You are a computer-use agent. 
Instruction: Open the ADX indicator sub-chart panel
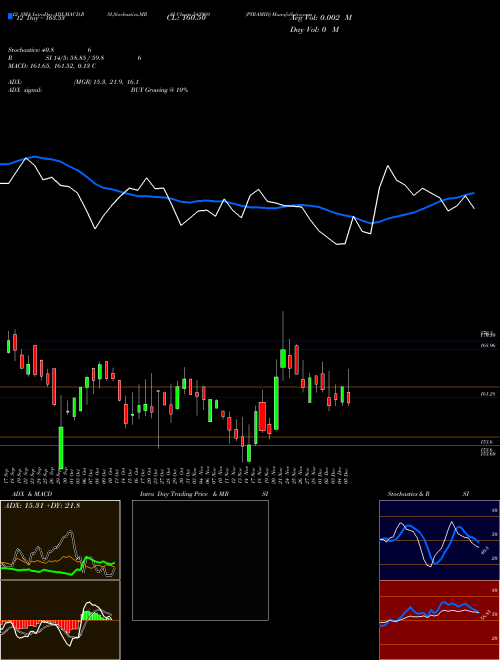tap(60, 540)
